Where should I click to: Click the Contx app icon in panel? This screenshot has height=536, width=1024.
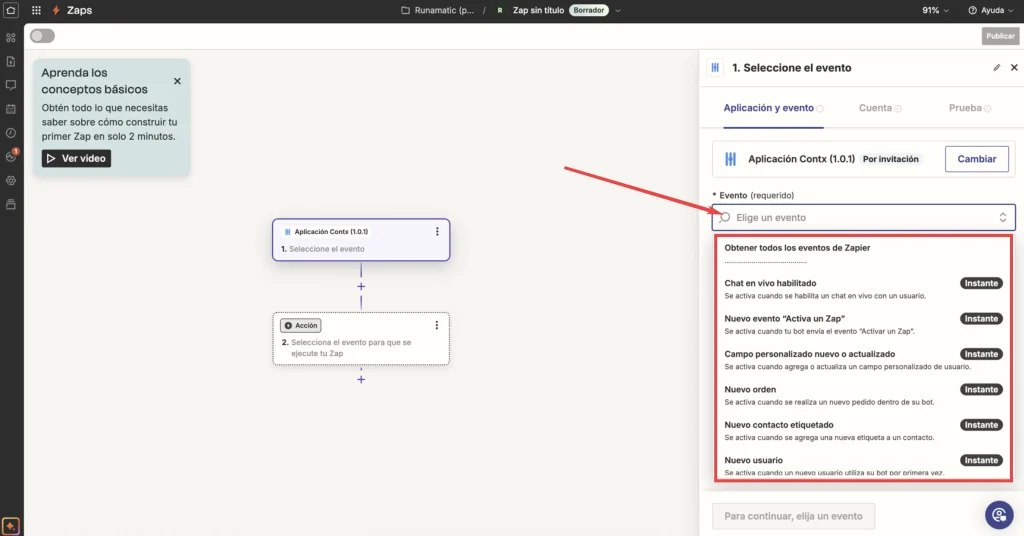coord(731,159)
